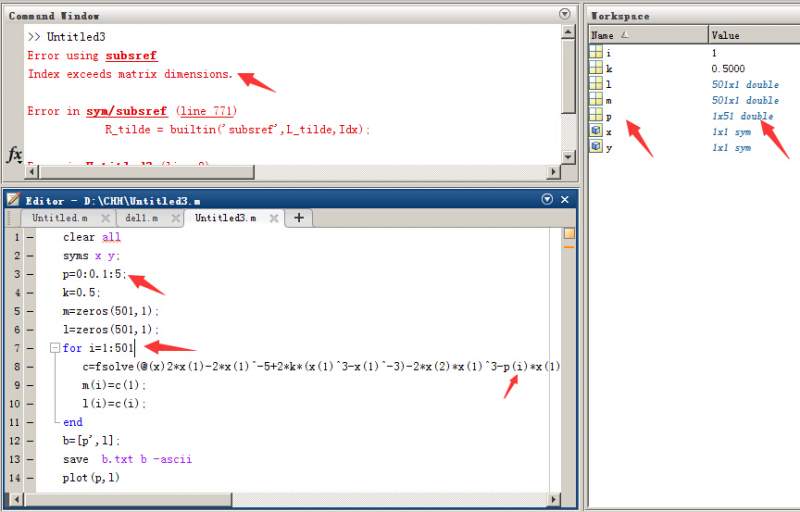The width and height of the screenshot is (800, 512).
Task: Select sym variable y icon
Action: (596, 147)
